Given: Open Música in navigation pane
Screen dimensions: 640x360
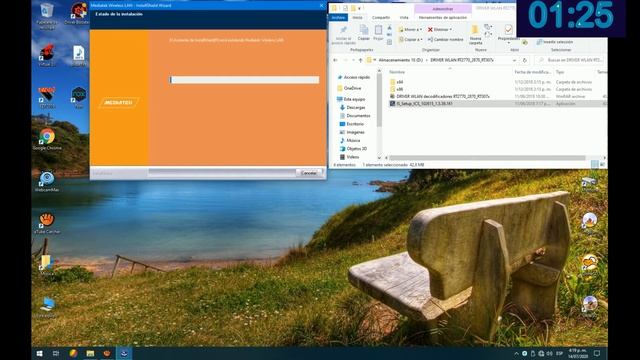Looking at the screenshot, I should [x=353, y=140].
